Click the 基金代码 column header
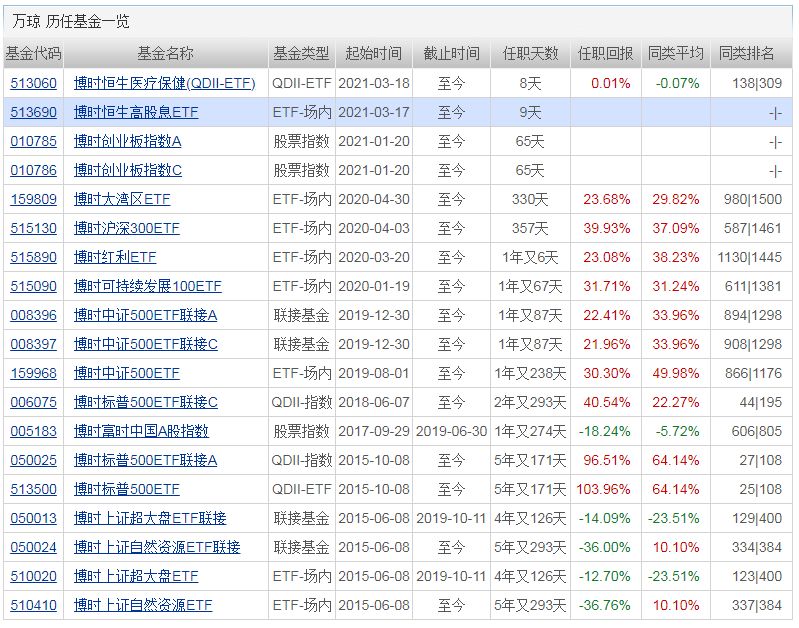Image resolution: width=799 pixels, height=628 pixels. point(33,54)
